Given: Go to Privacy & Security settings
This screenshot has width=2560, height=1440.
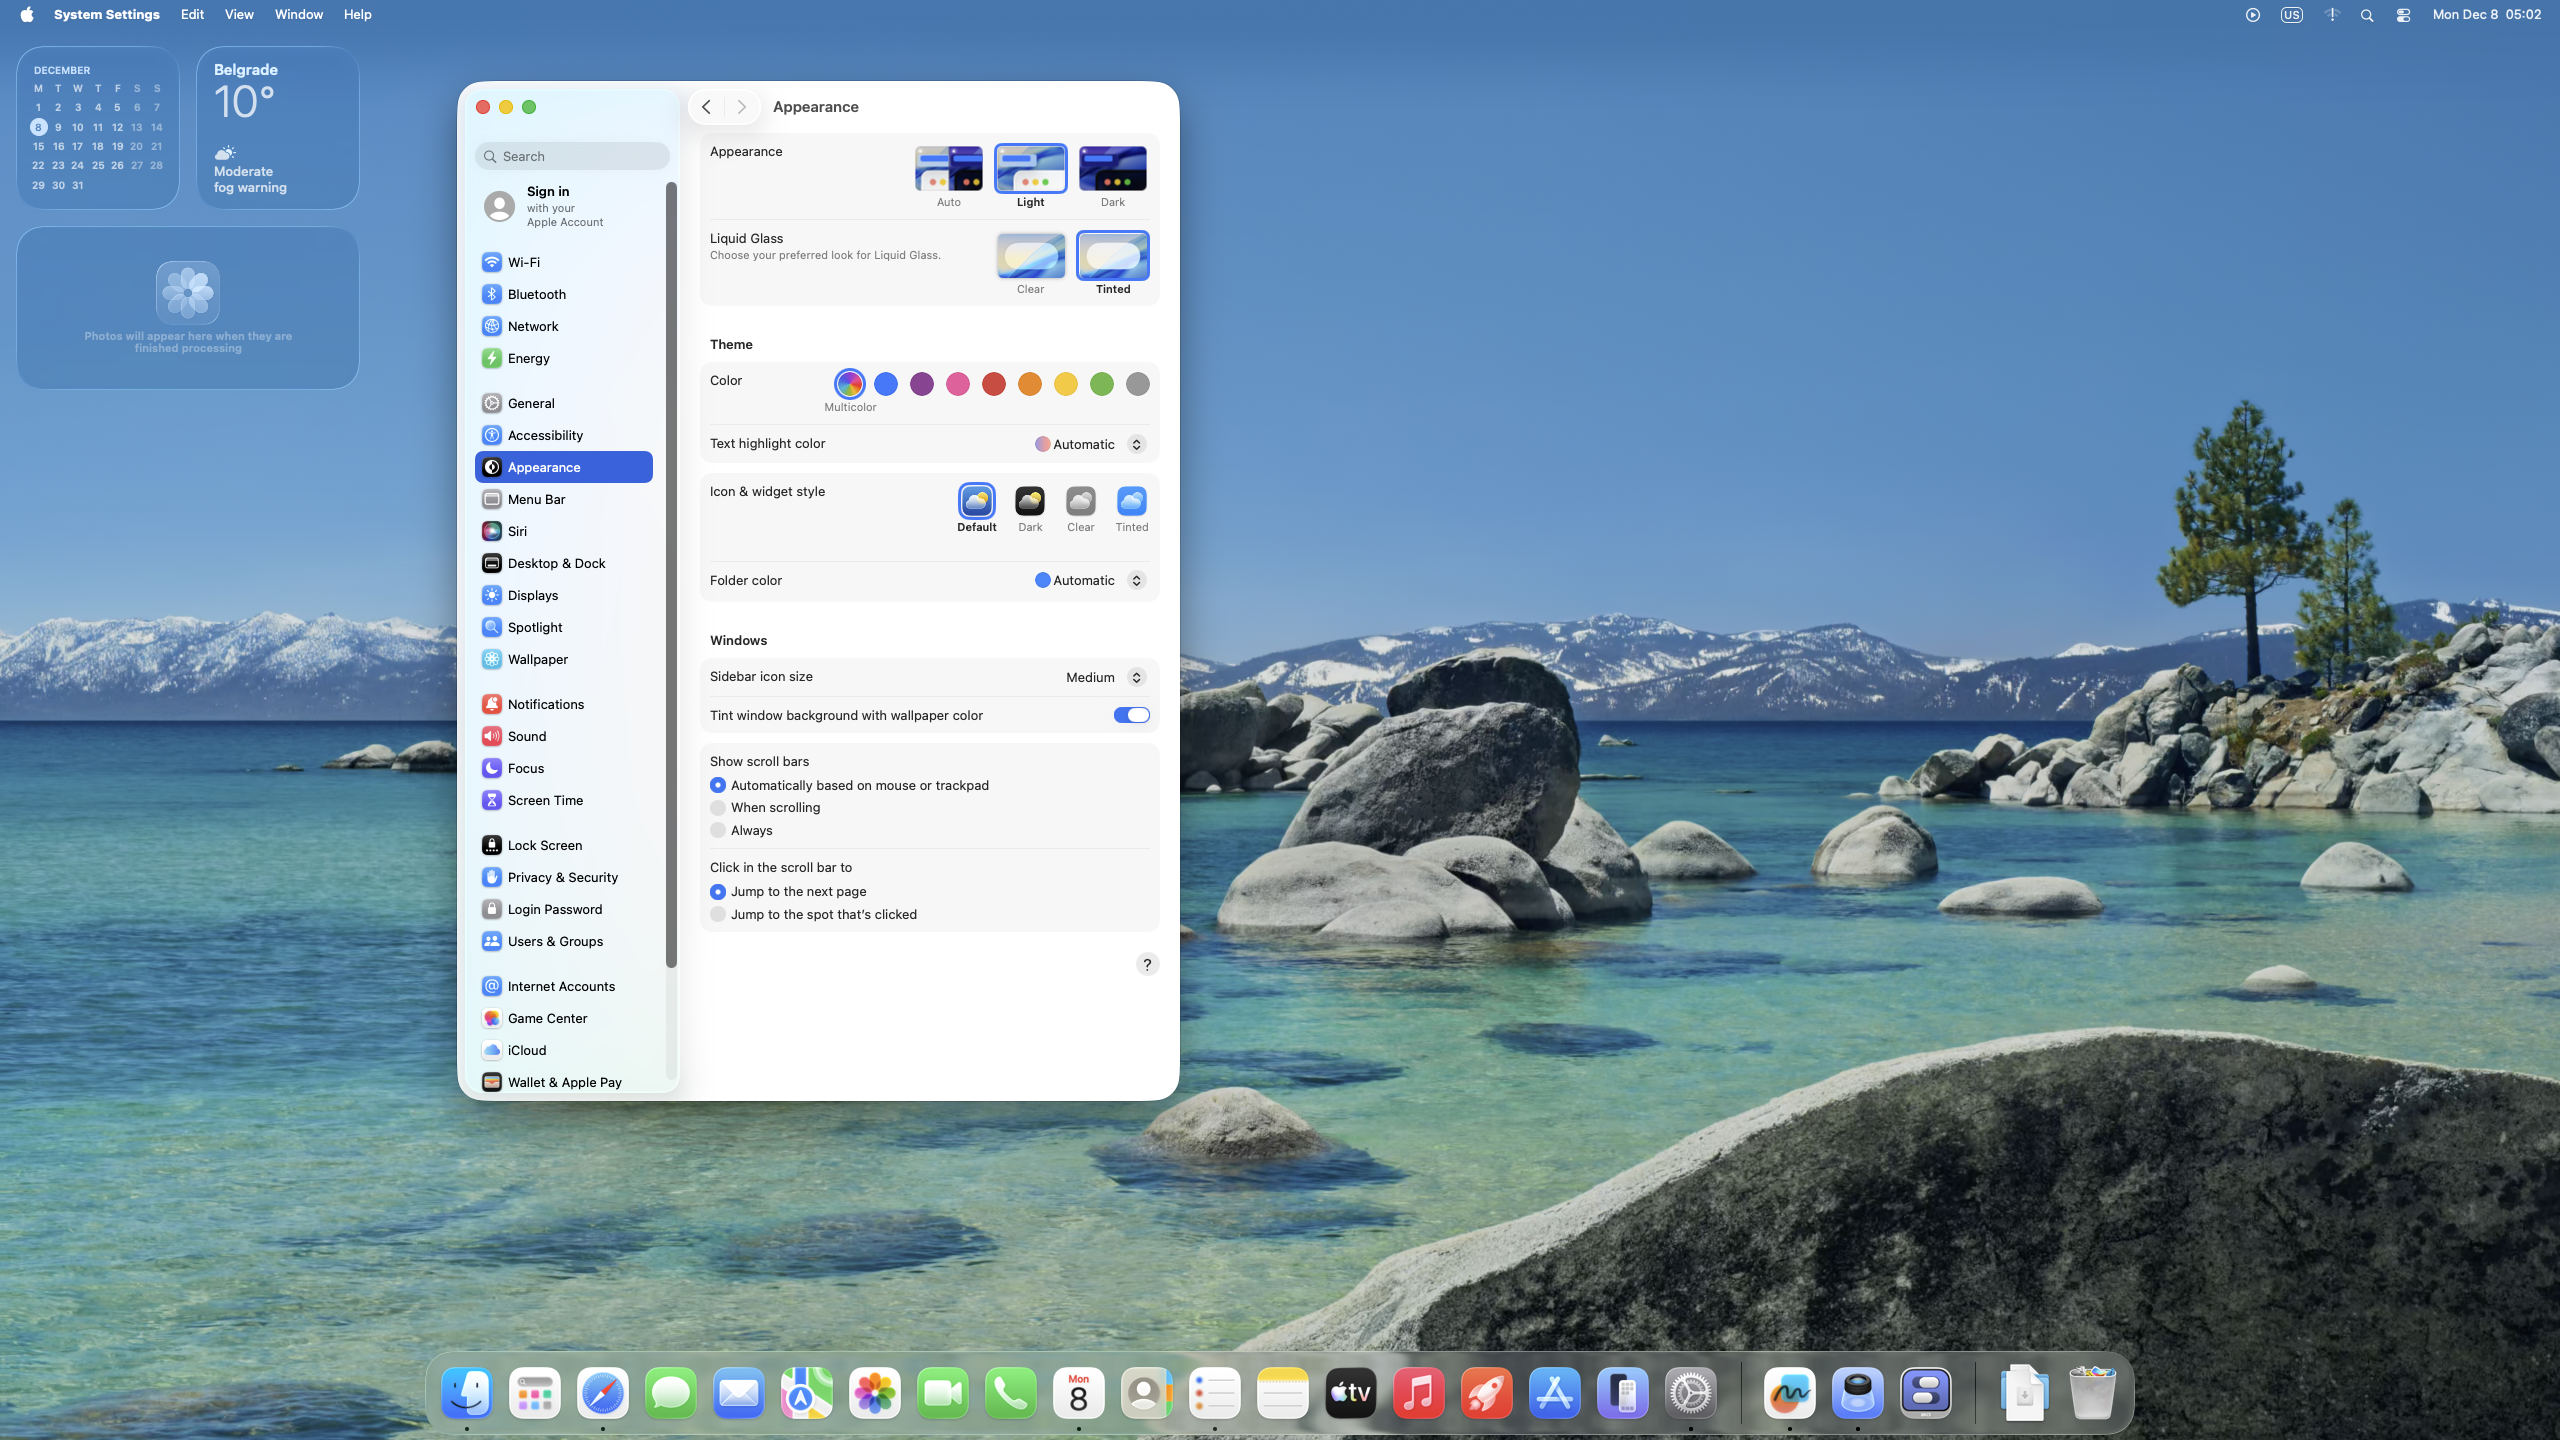Looking at the screenshot, I should pos(562,877).
